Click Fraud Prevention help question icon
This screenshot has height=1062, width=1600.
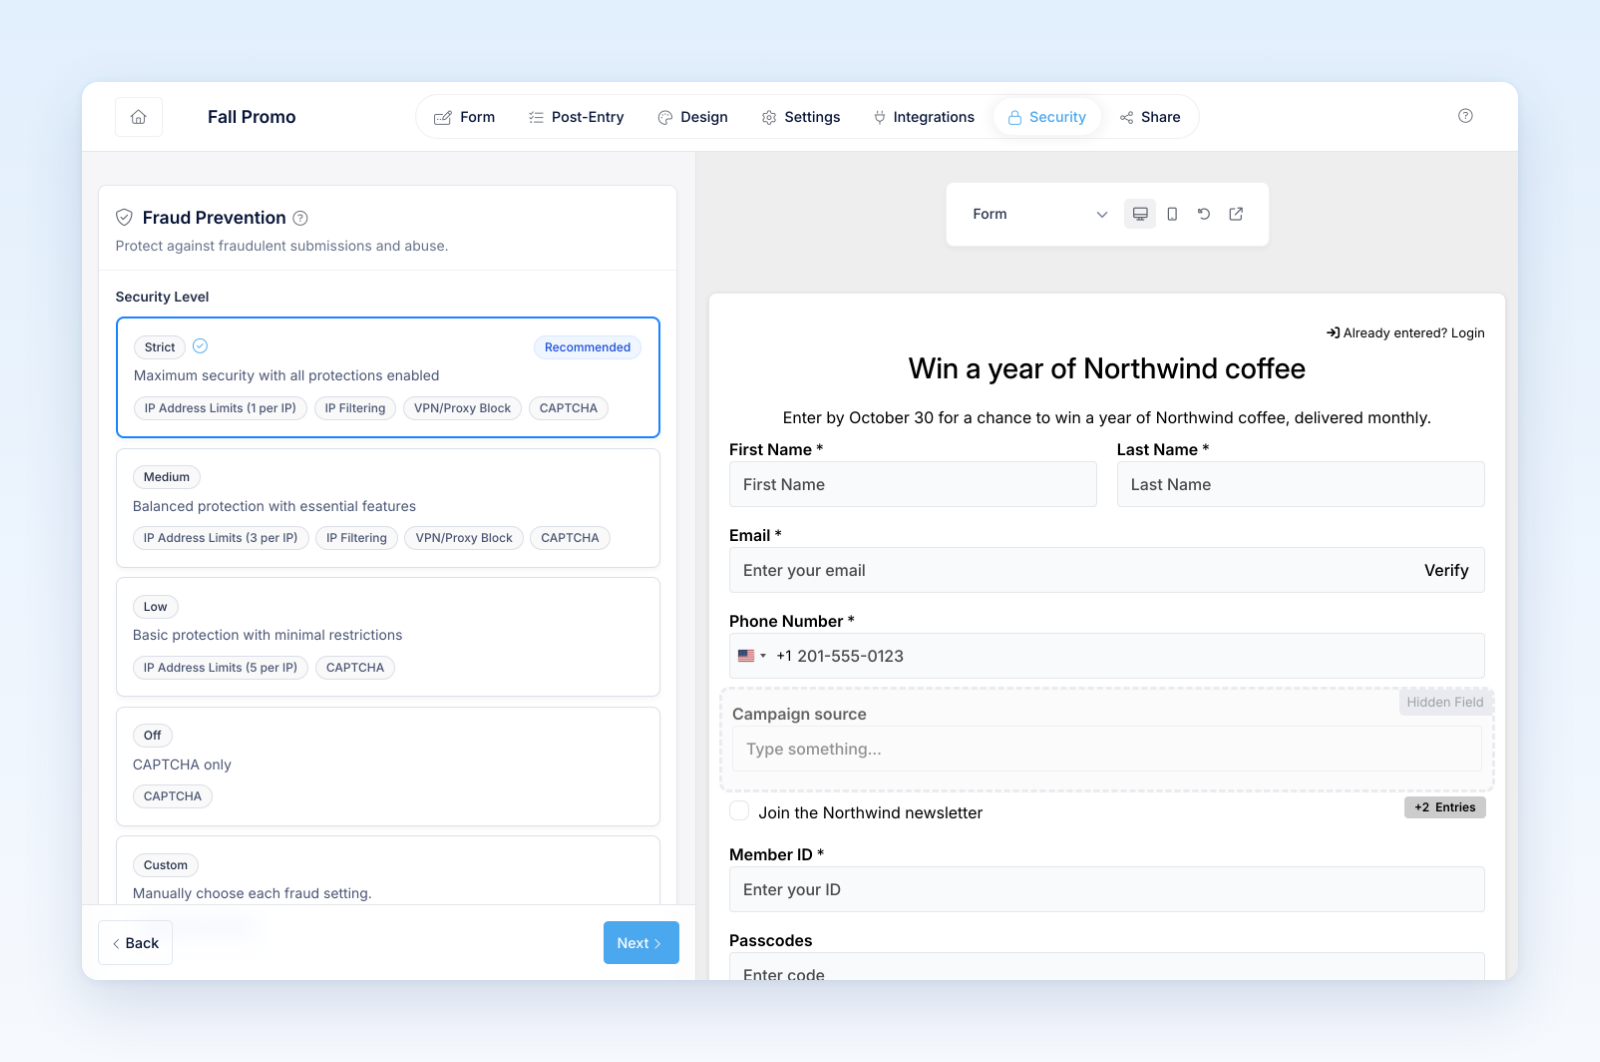tap(300, 218)
